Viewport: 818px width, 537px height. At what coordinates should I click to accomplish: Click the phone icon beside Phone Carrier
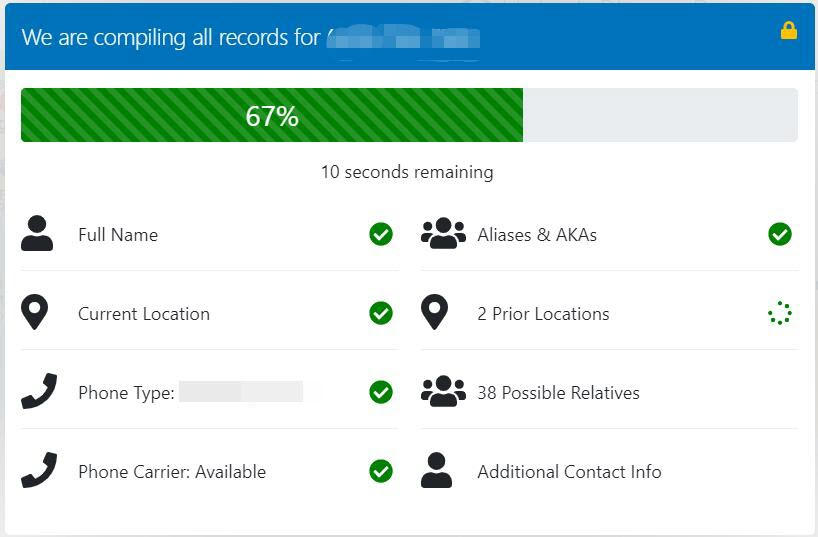pos(39,470)
